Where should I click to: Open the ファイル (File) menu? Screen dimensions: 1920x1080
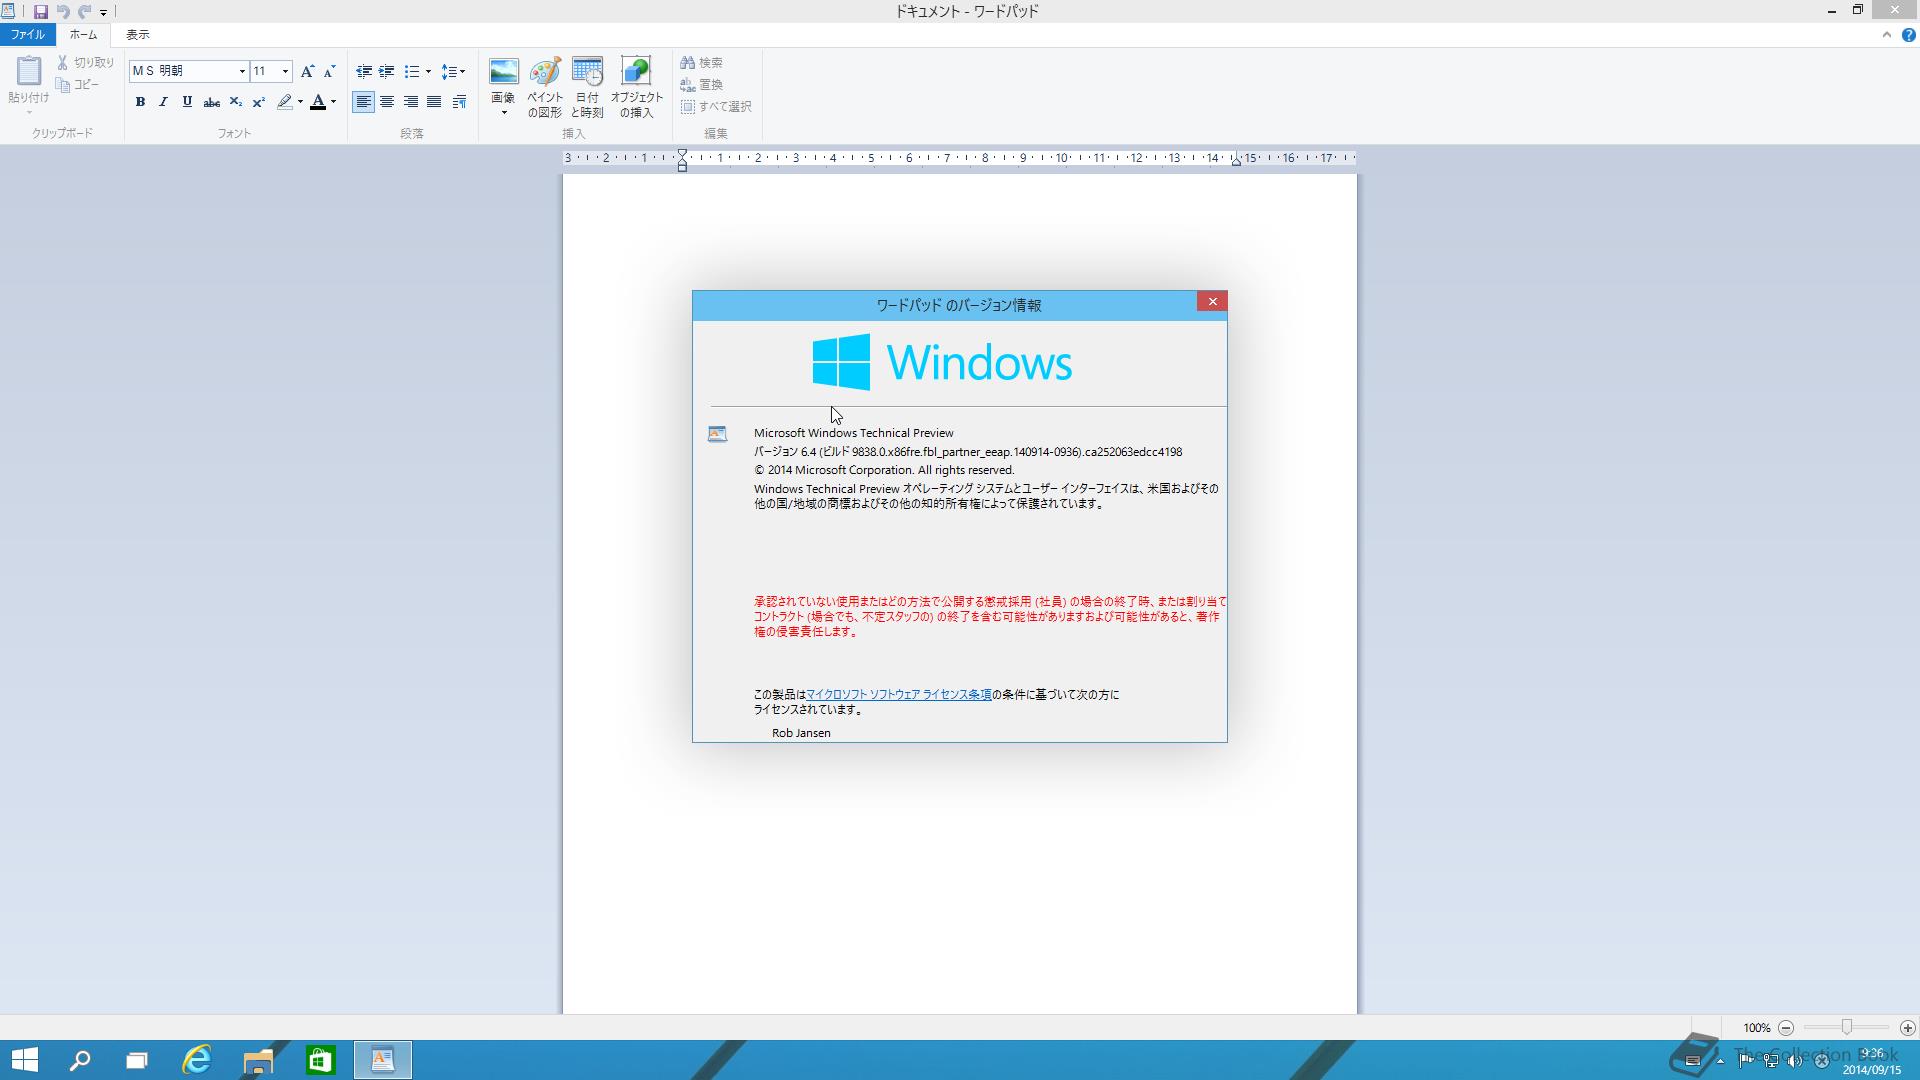pyautogui.click(x=28, y=35)
